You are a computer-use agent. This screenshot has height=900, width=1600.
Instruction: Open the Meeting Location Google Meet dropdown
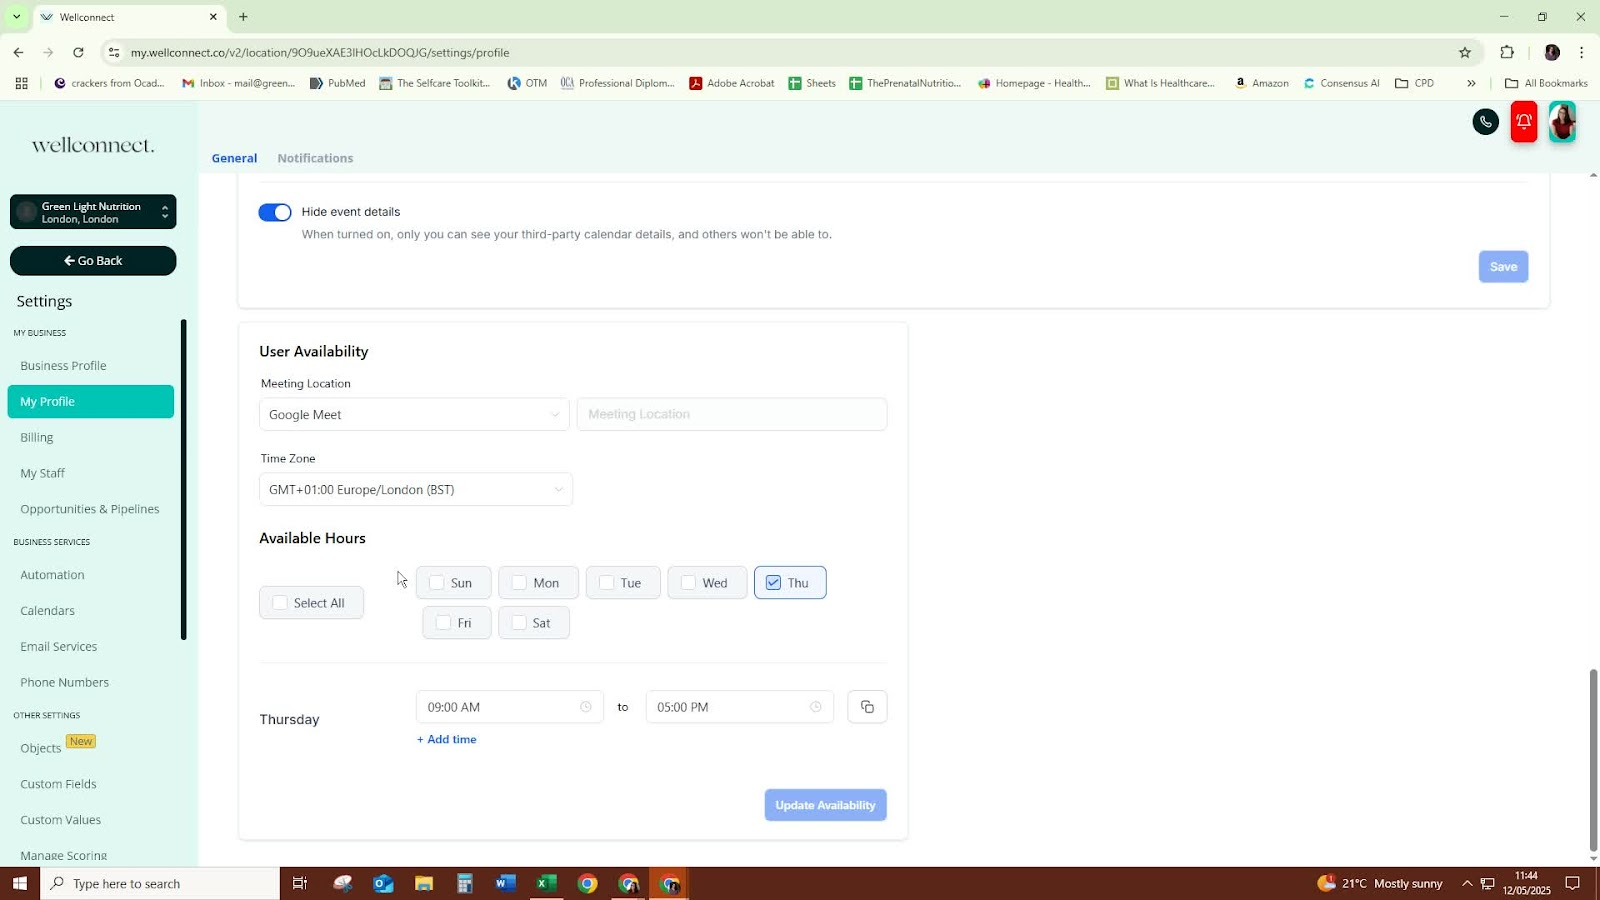(x=414, y=414)
